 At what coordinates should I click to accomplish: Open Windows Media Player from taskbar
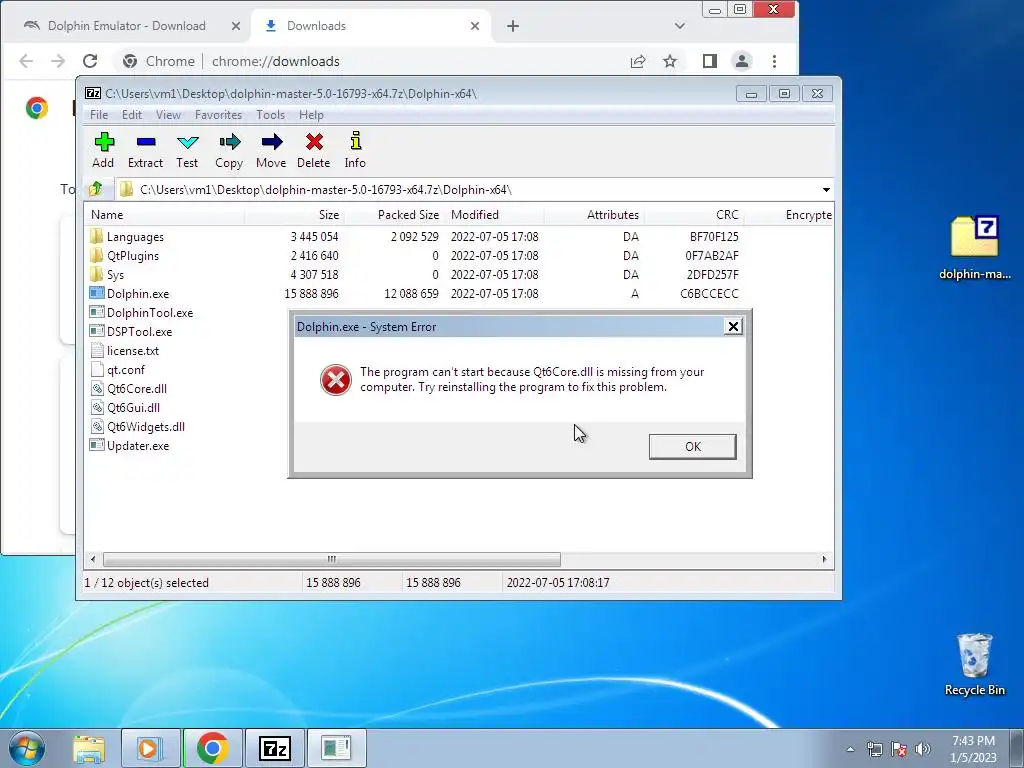150,748
